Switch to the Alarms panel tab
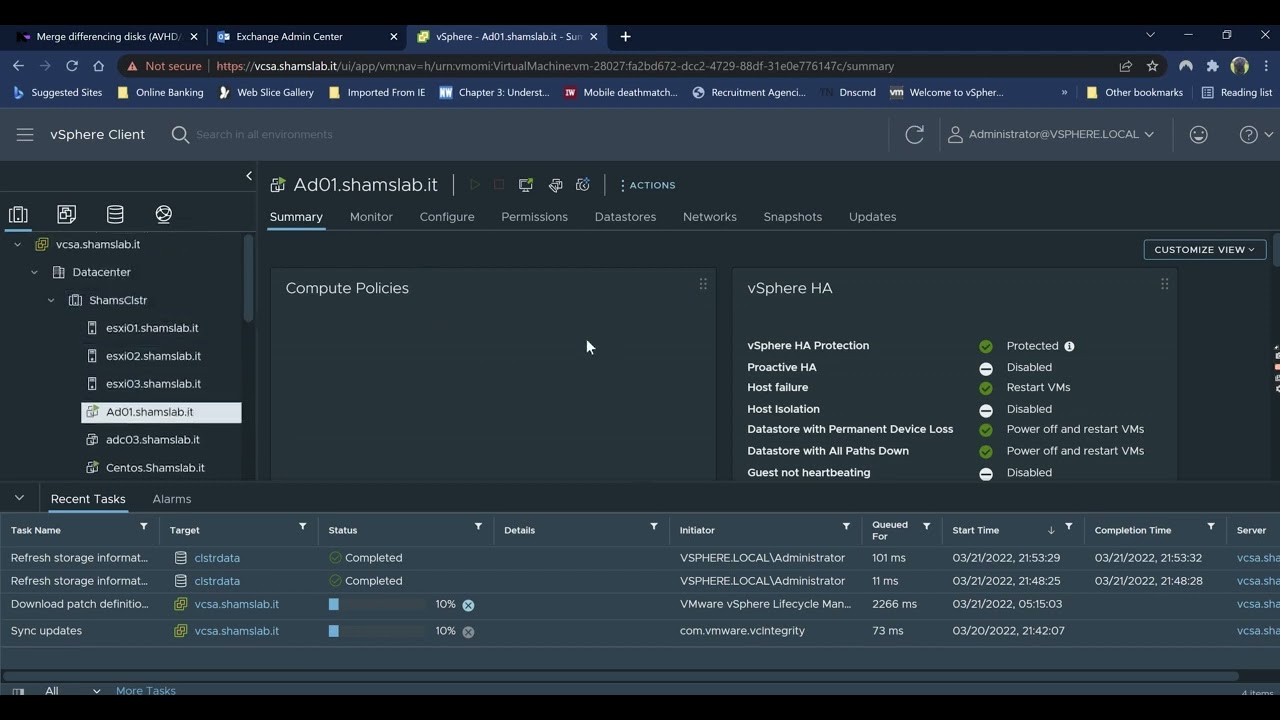The image size is (1280, 720). pos(172,499)
